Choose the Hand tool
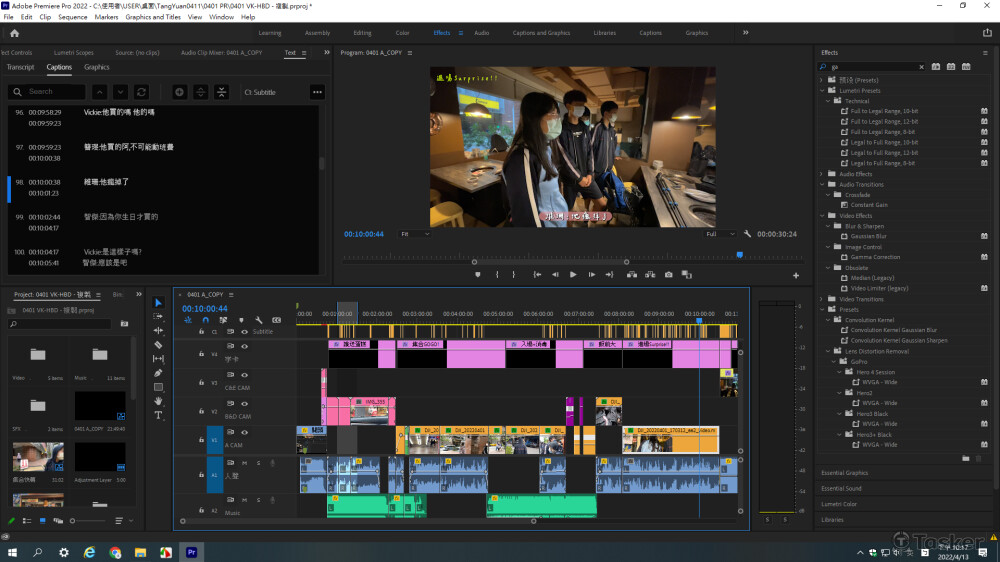This screenshot has width=1000, height=562. click(x=158, y=400)
